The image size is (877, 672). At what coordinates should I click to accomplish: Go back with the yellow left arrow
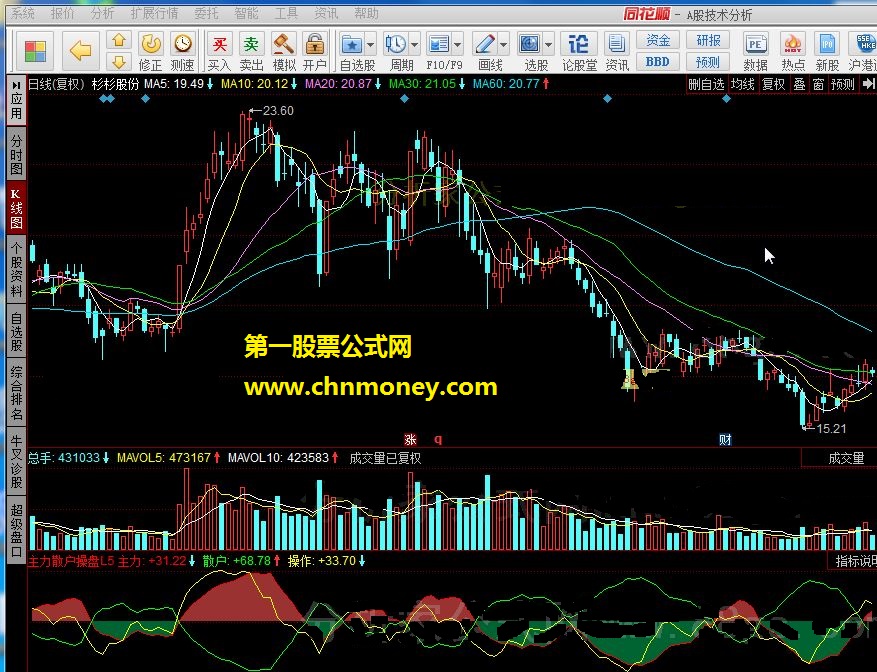pyautogui.click(x=81, y=51)
